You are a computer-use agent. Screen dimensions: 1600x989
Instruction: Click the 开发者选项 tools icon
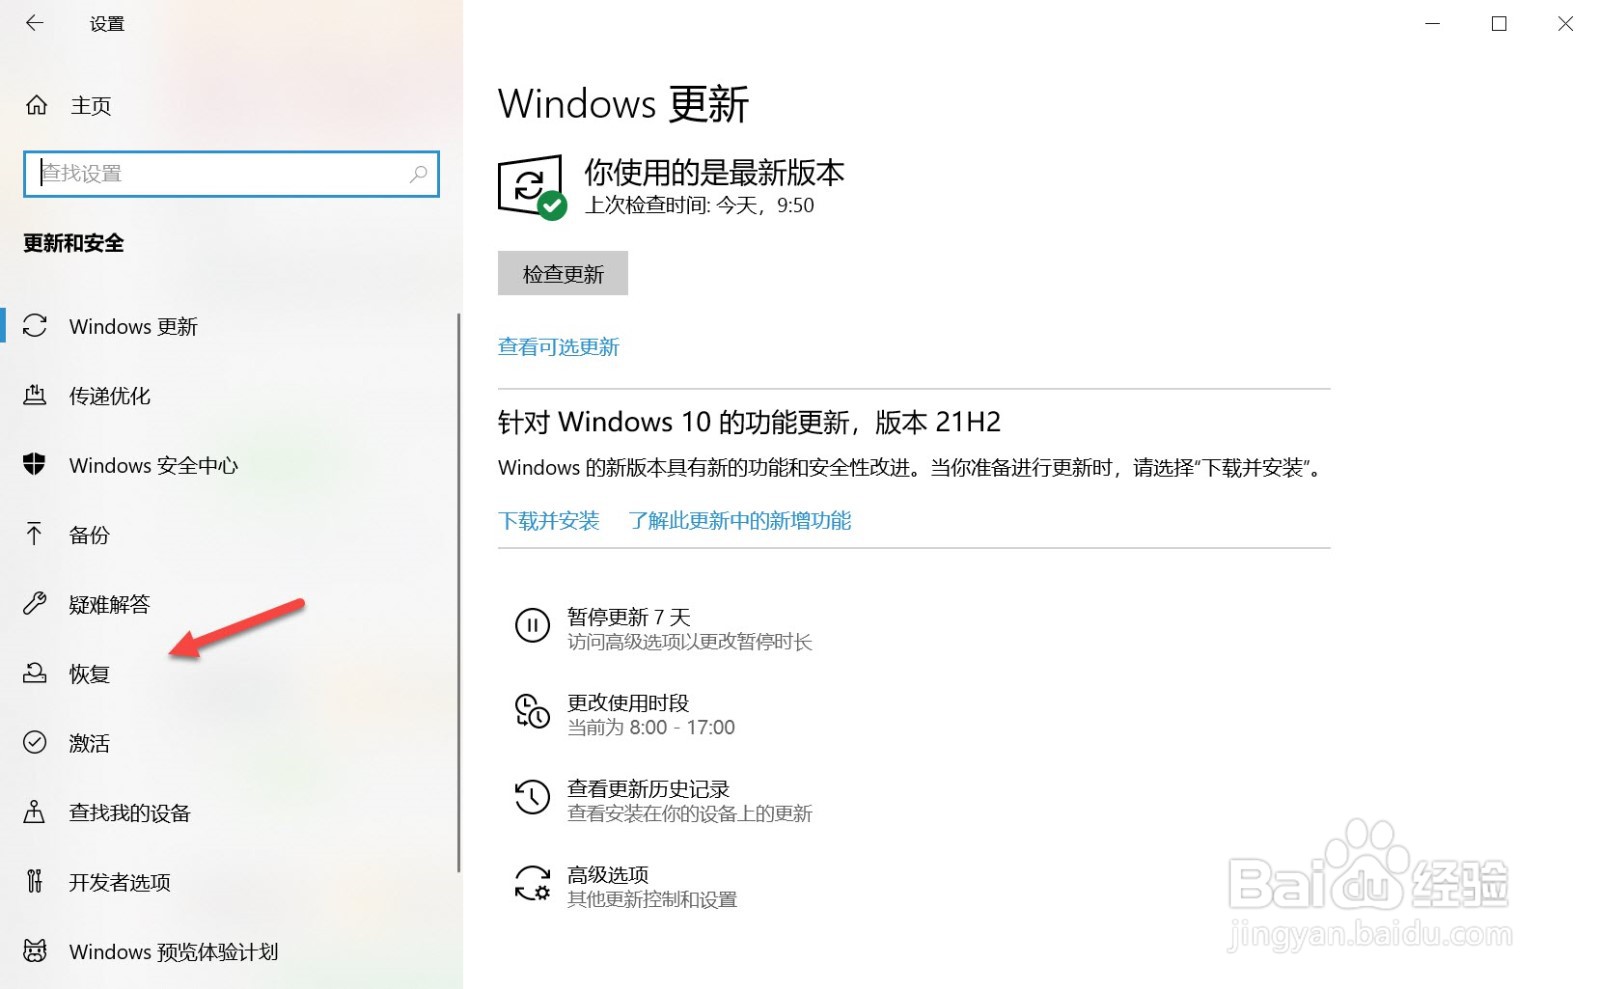(x=35, y=881)
